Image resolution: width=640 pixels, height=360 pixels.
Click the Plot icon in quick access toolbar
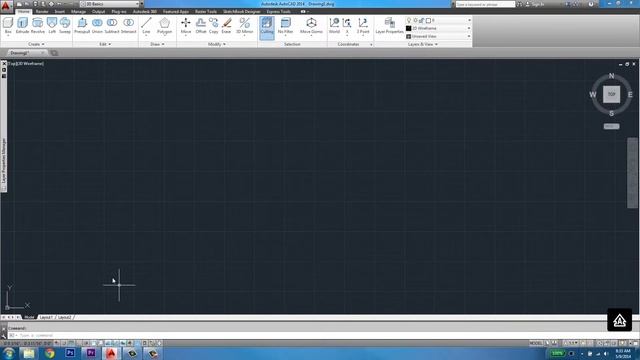click(x=51, y=4)
